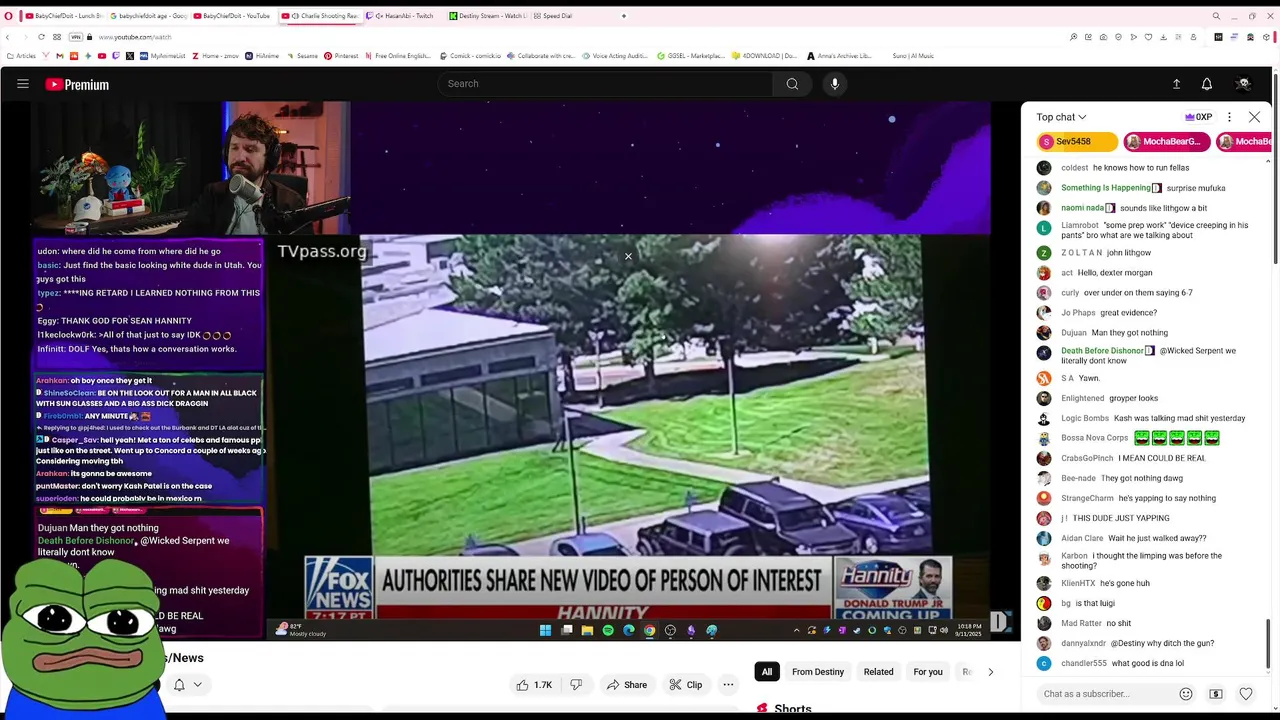Dismiss the overlay X in video
This screenshot has height=720, width=1280.
[628, 257]
